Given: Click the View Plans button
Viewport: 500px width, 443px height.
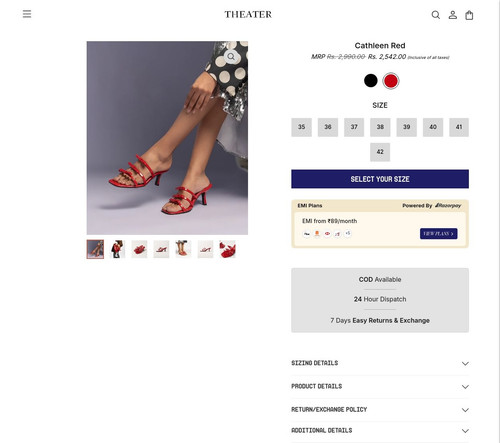Looking at the screenshot, I should point(439,234).
